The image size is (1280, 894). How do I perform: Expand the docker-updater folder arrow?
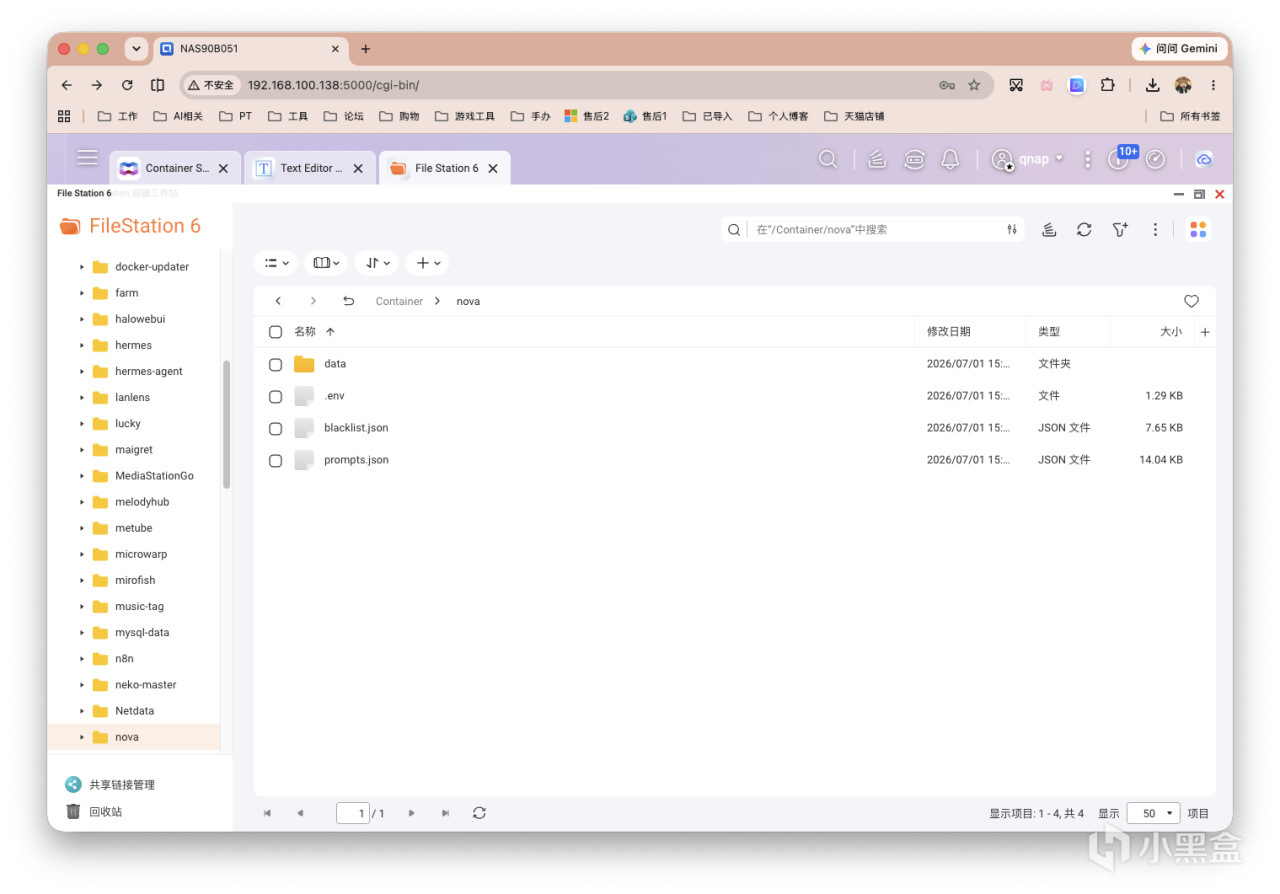tap(82, 267)
